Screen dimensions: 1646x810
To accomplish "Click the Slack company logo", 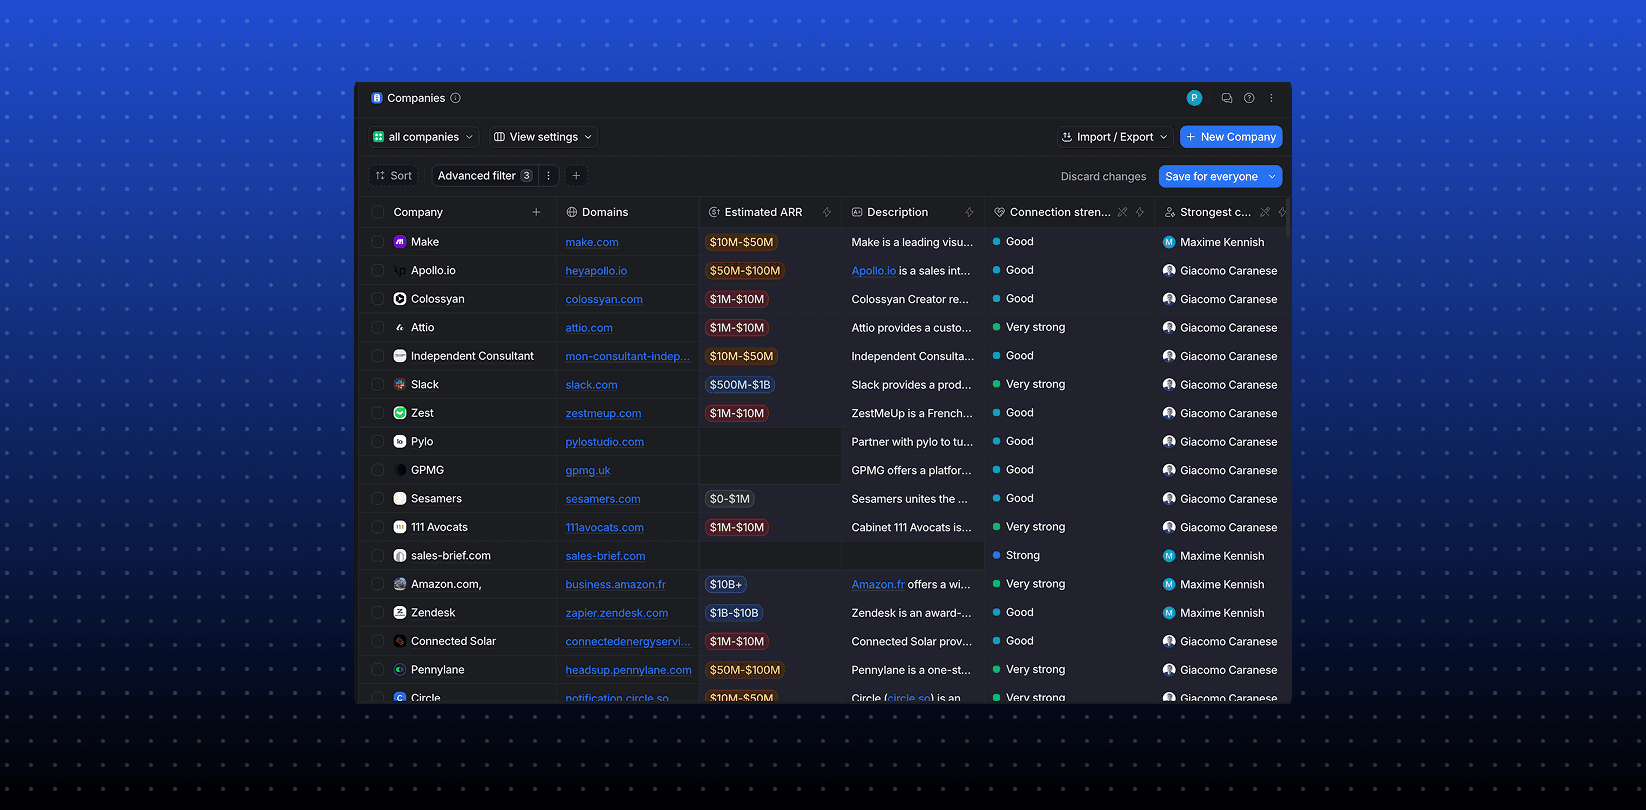I will tap(400, 384).
